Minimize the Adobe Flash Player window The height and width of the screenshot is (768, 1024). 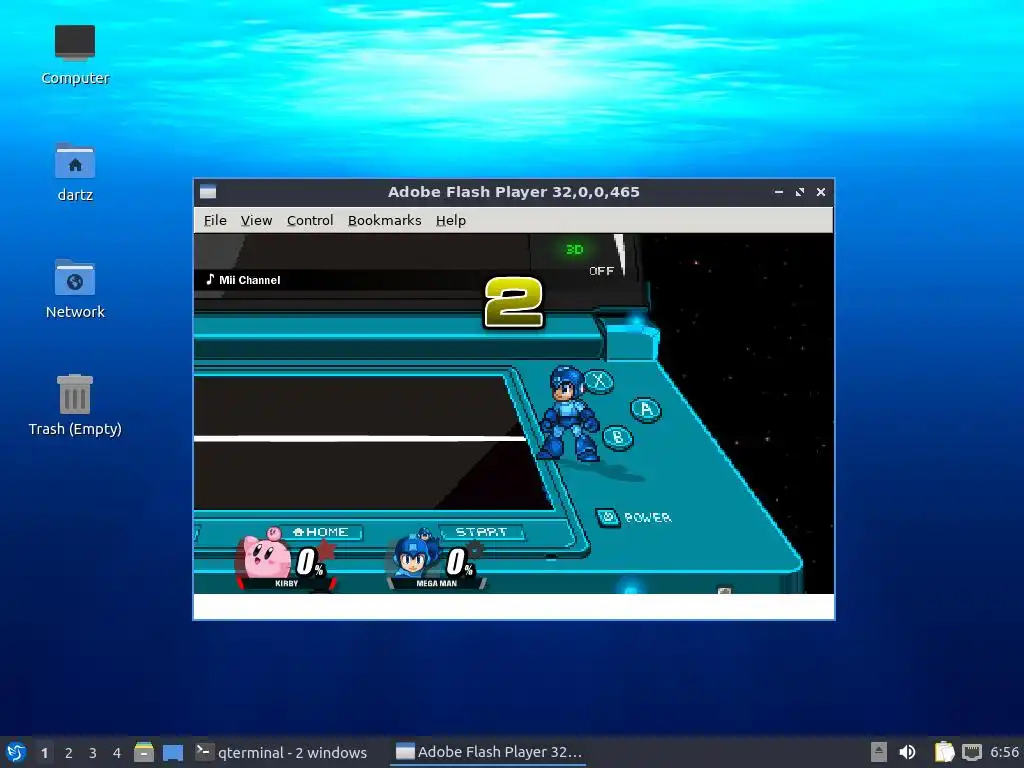coord(778,192)
